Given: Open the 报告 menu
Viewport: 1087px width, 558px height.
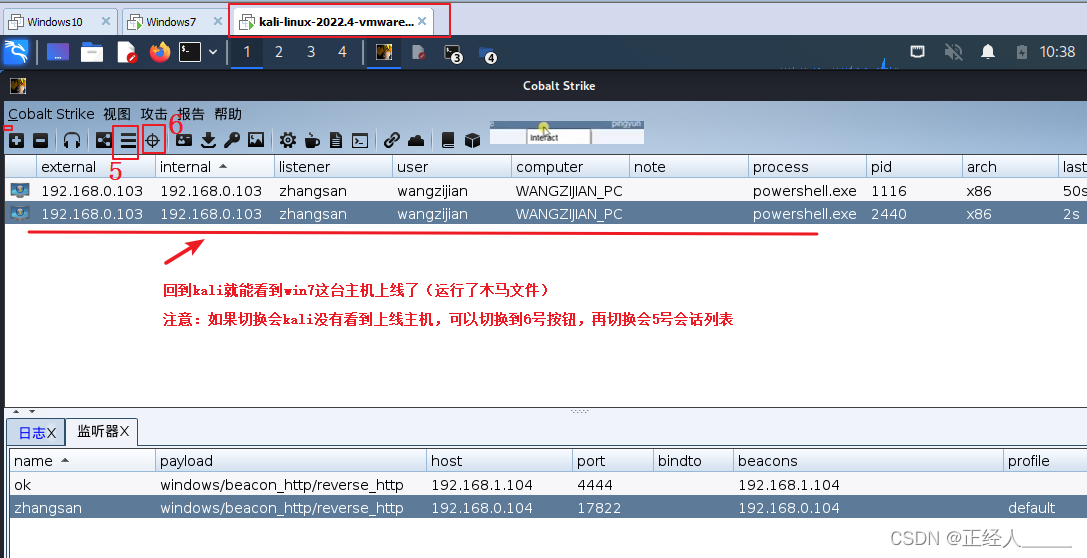Looking at the screenshot, I should click(x=191, y=114).
